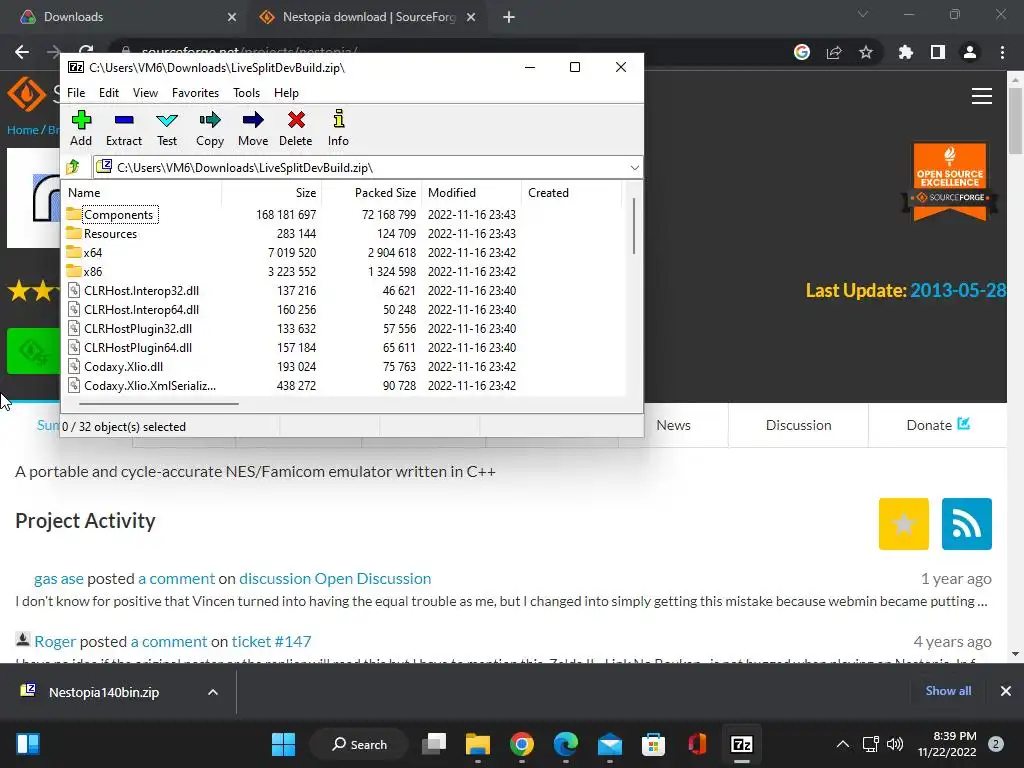Select CLRHost.Interop32.dll file
1024x768 pixels.
tap(141, 291)
